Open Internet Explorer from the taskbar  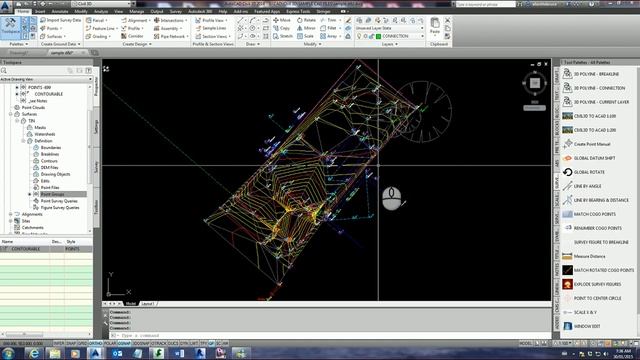(34, 353)
